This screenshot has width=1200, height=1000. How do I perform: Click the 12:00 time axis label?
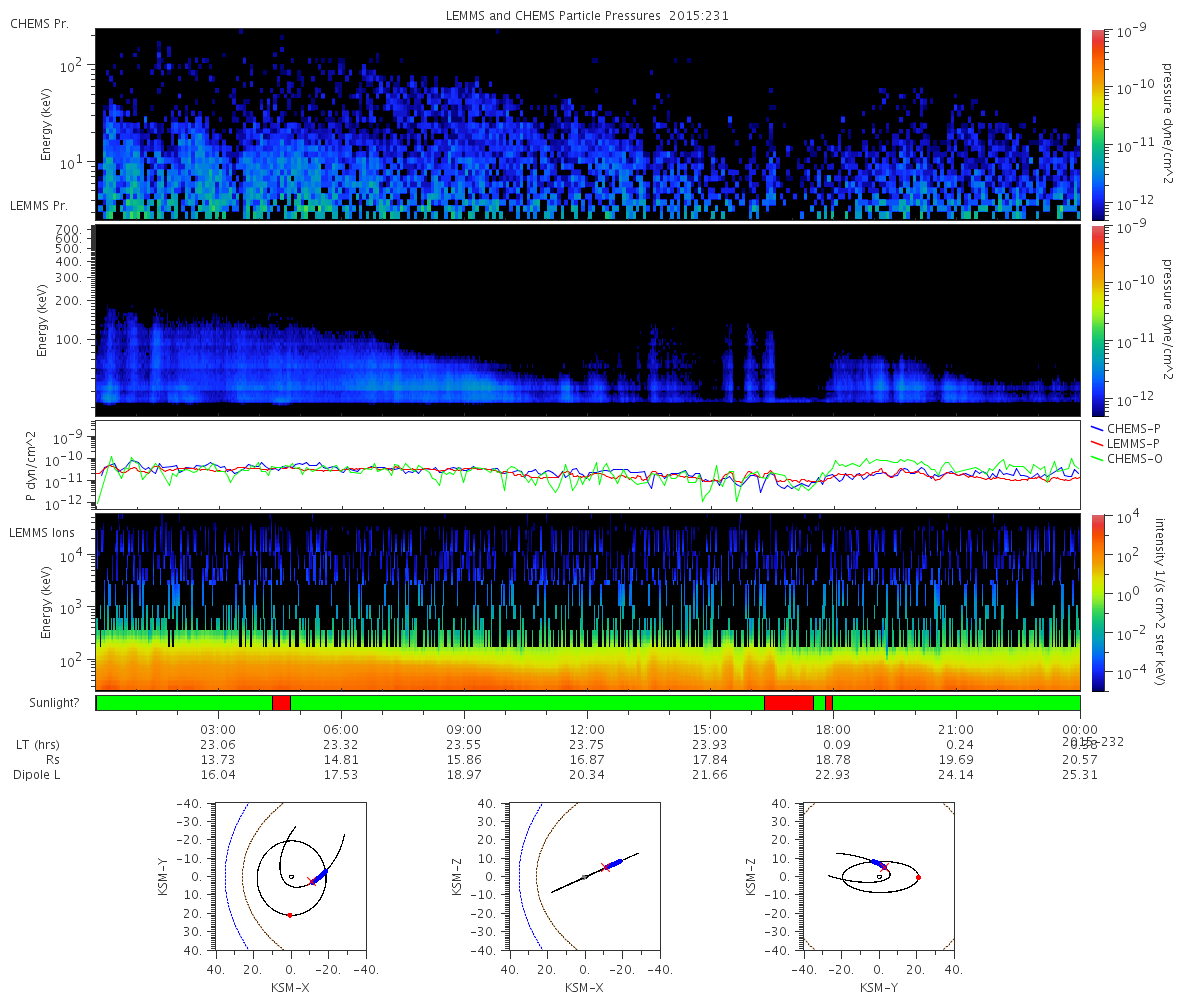(x=587, y=729)
